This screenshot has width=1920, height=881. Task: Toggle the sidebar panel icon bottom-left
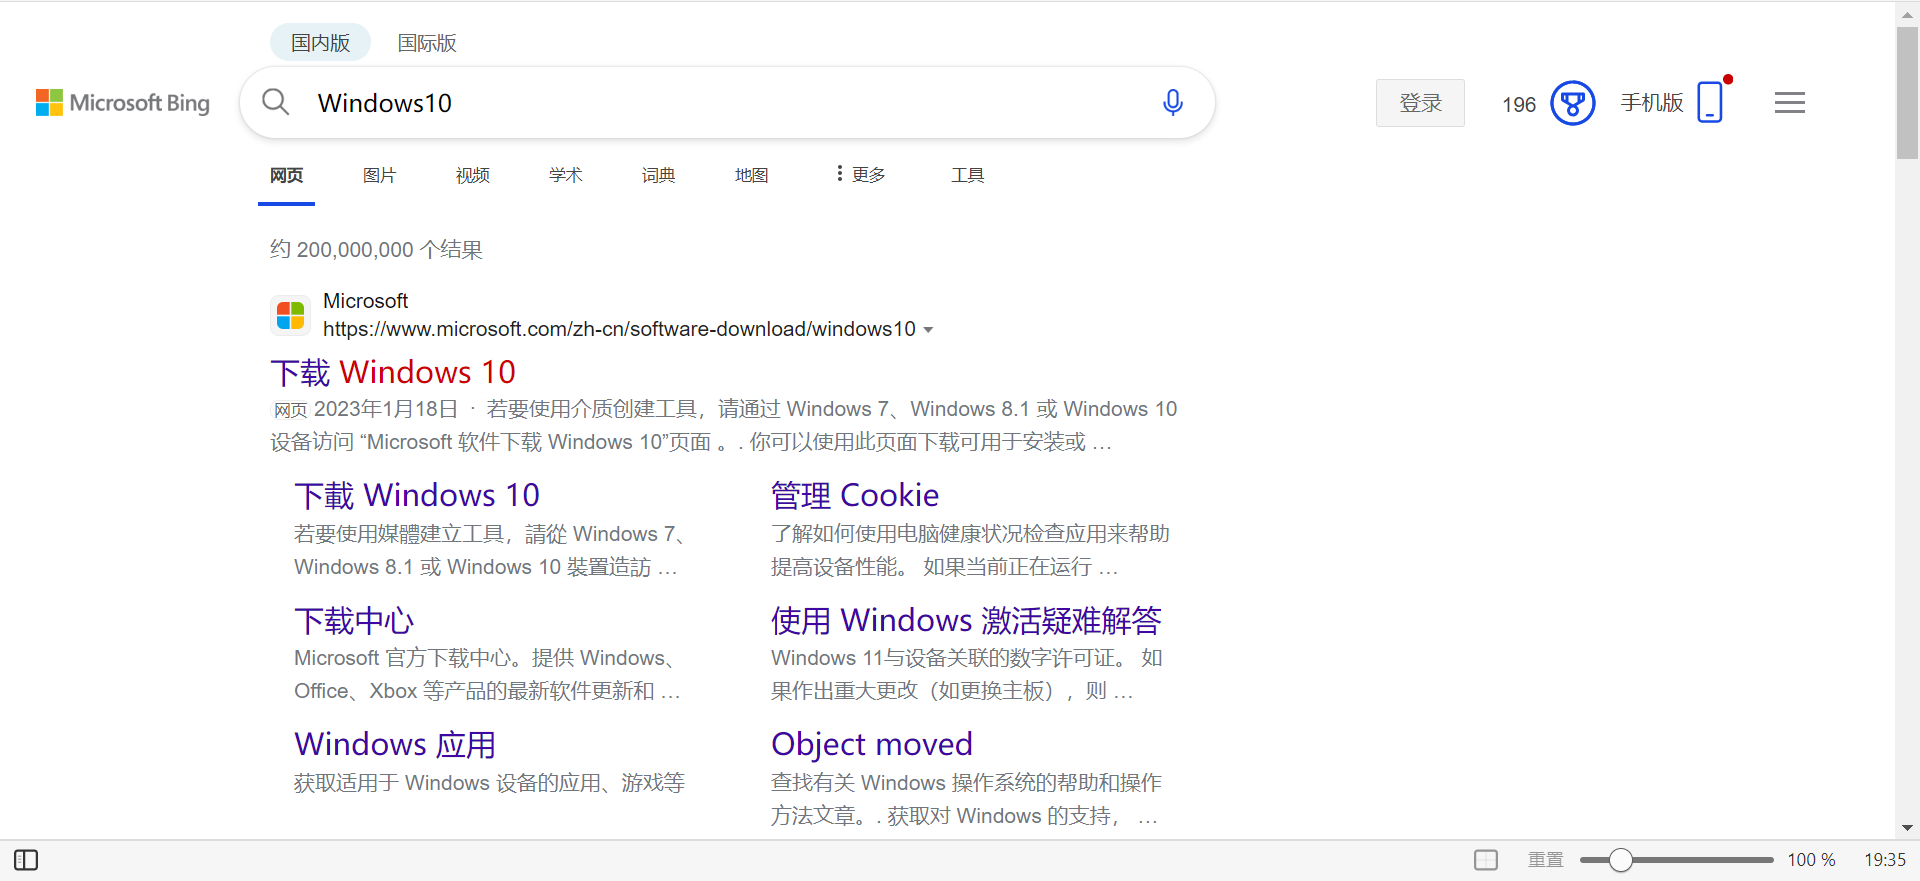[x=26, y=860]
